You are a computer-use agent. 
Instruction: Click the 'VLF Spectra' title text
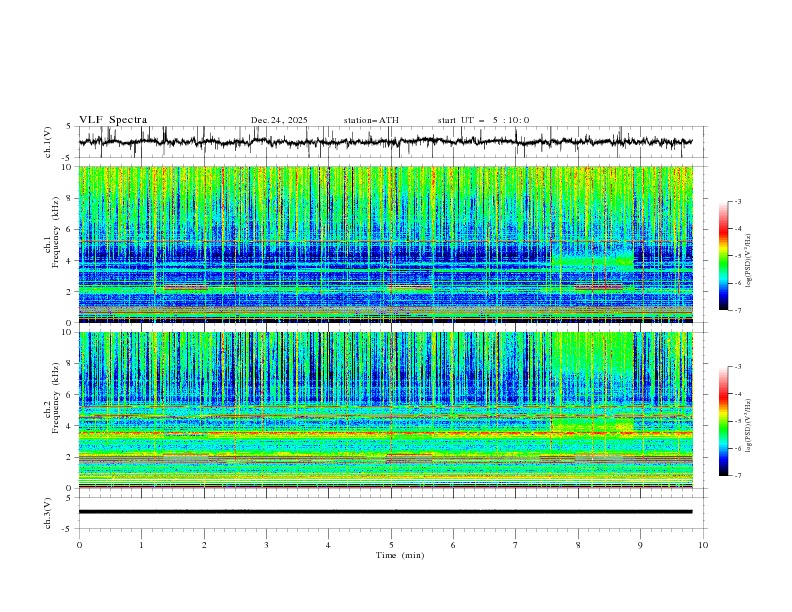tap(113, 120)
